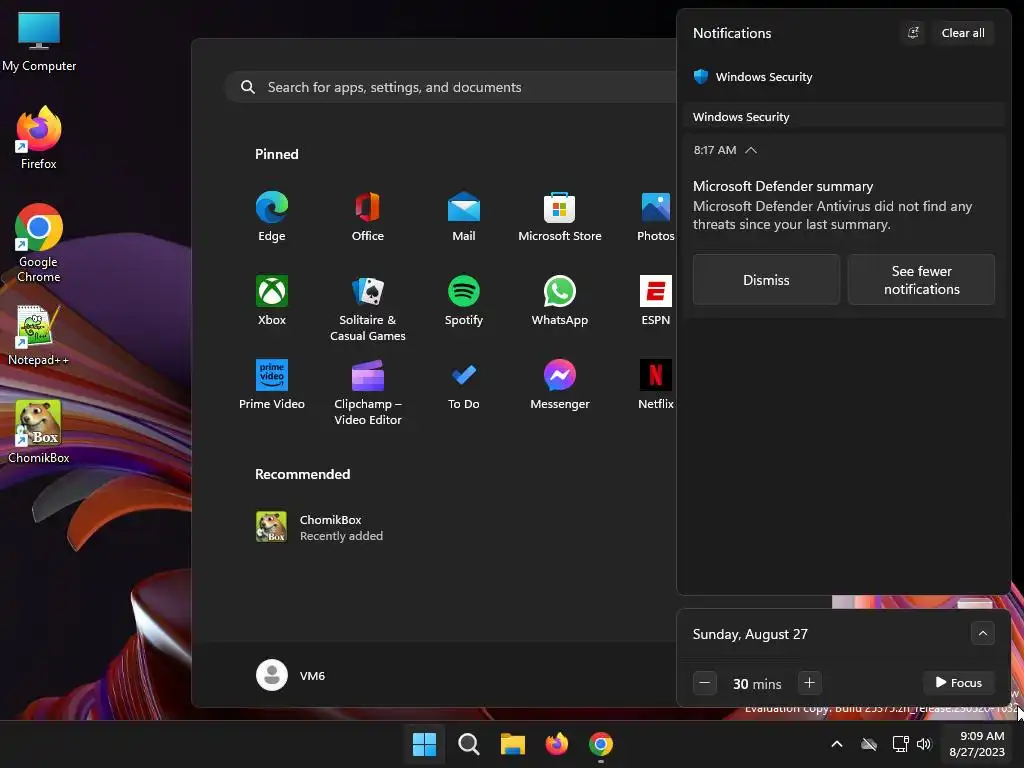
Task: Click the Sunday, August 27 date
Action: point(750,634)
